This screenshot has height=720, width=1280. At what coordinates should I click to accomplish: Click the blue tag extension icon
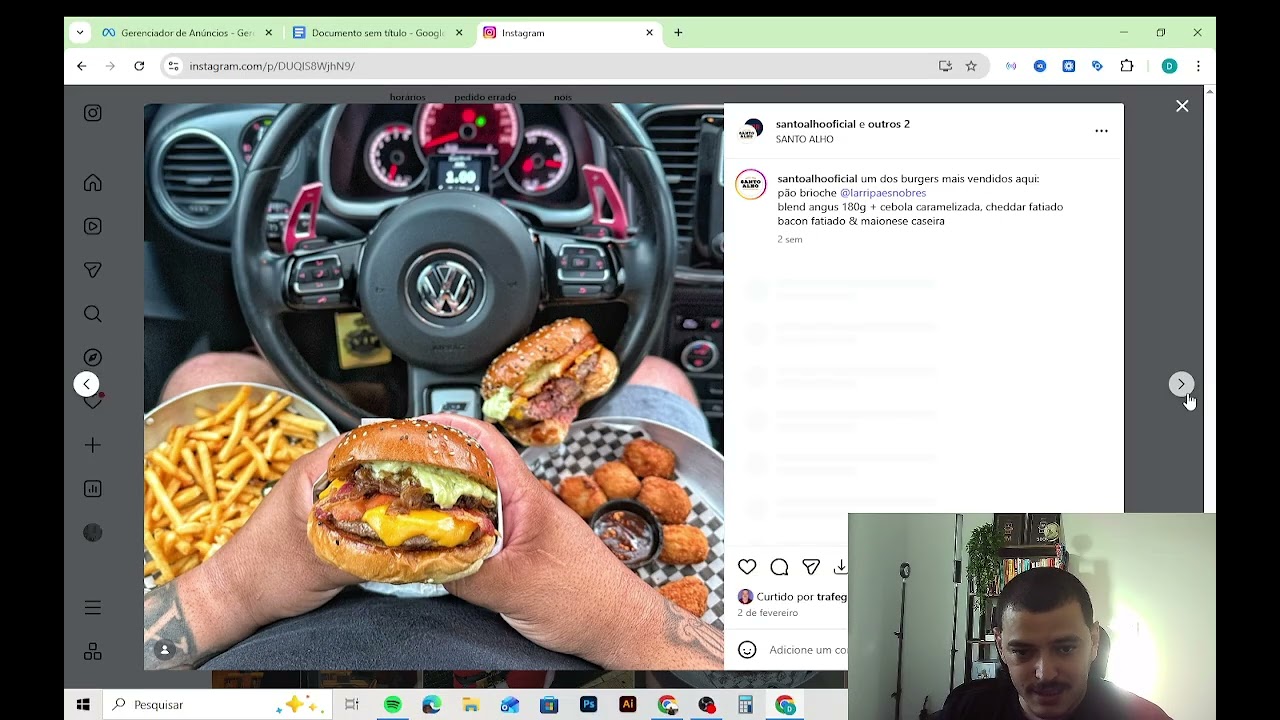tap(1098, 66)
